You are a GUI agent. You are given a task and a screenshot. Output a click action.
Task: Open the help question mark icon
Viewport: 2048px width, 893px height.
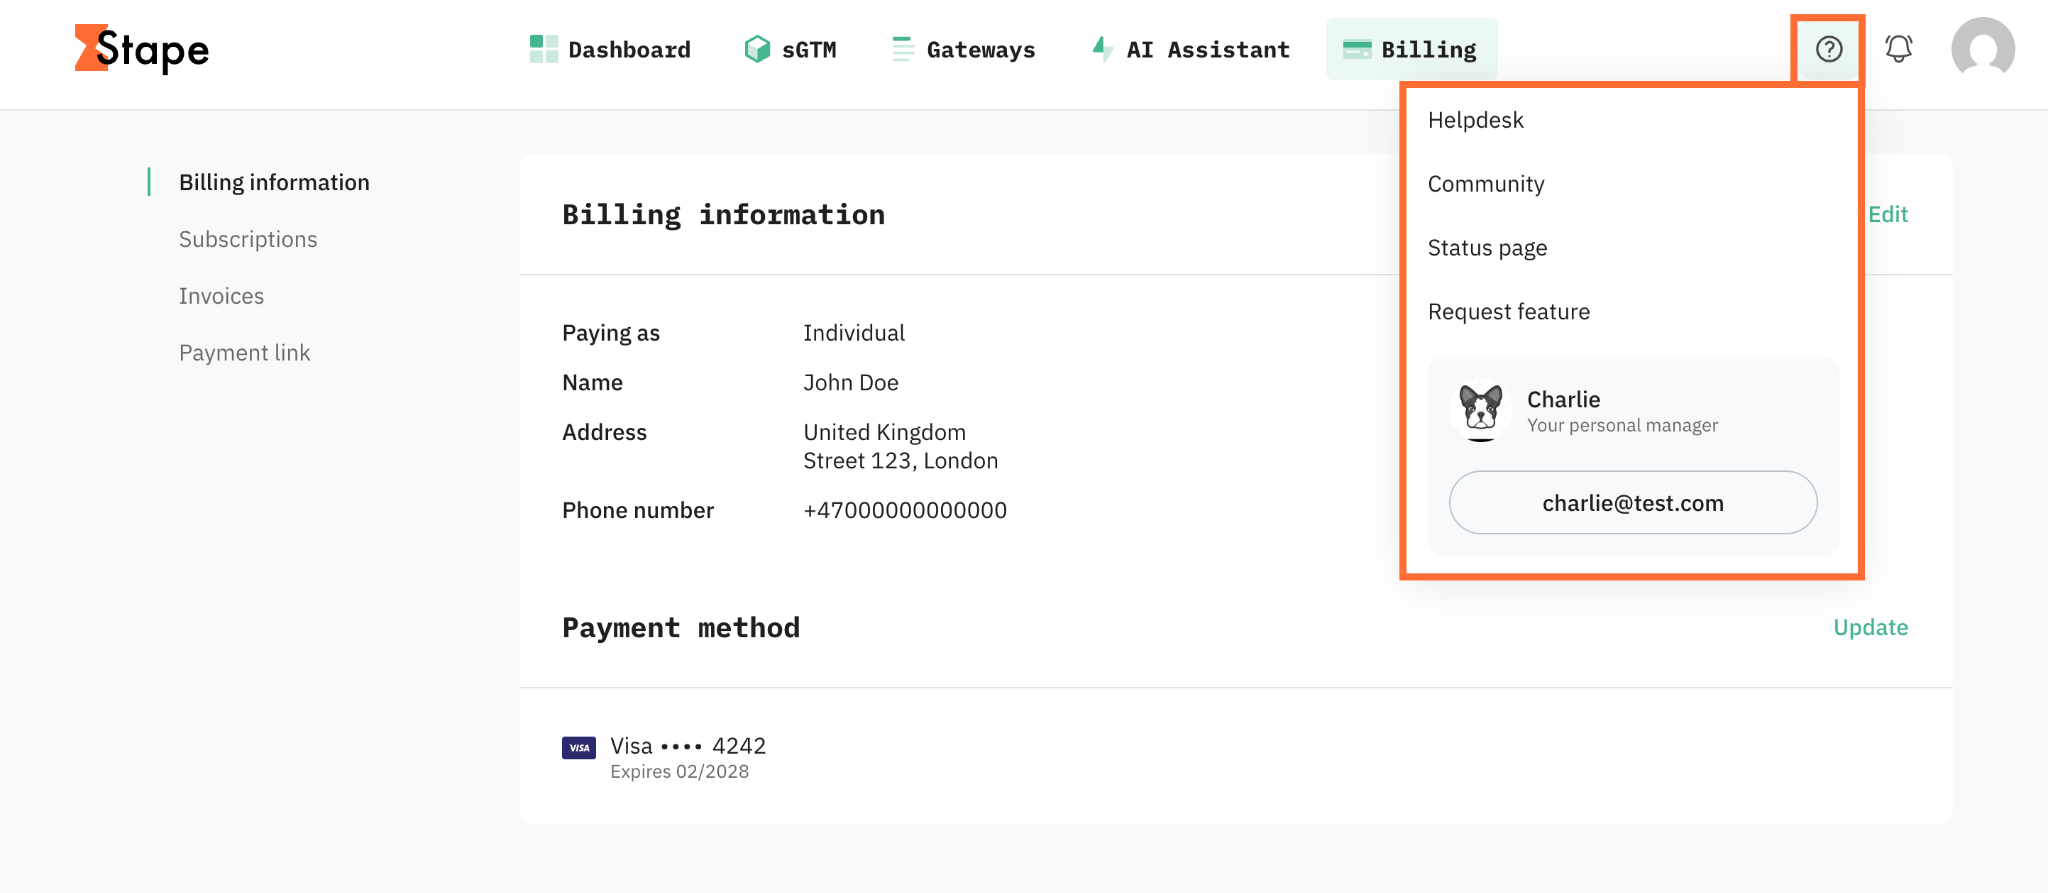[1829, 49]
